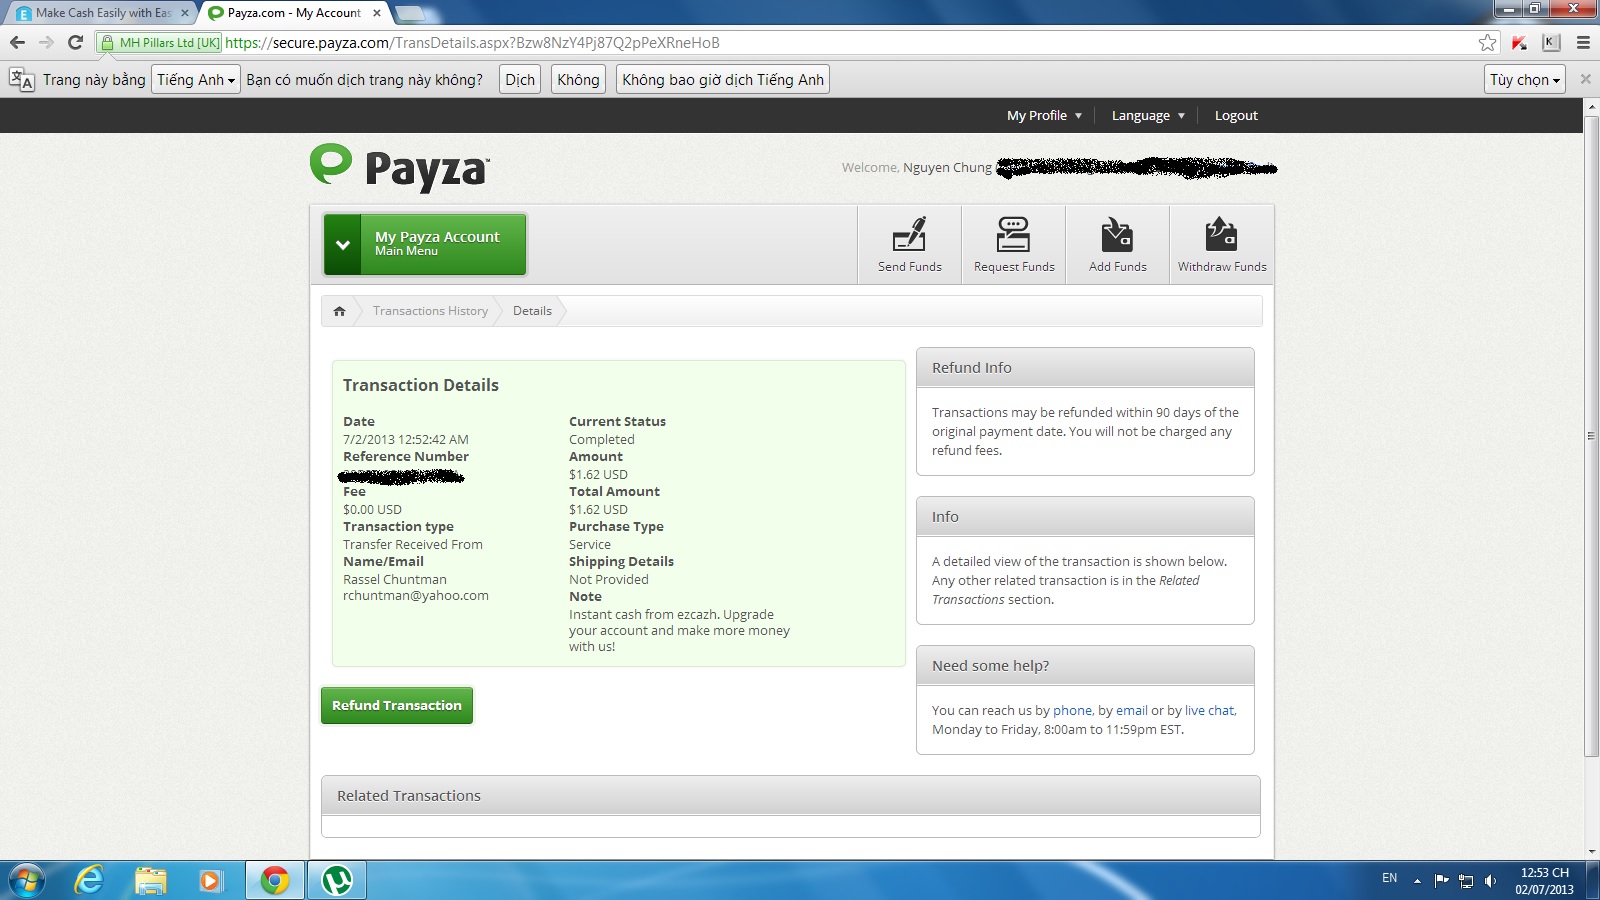Open the Tiếng Anh language dropdown
1600x900 pixels.
tap(196, 80)
